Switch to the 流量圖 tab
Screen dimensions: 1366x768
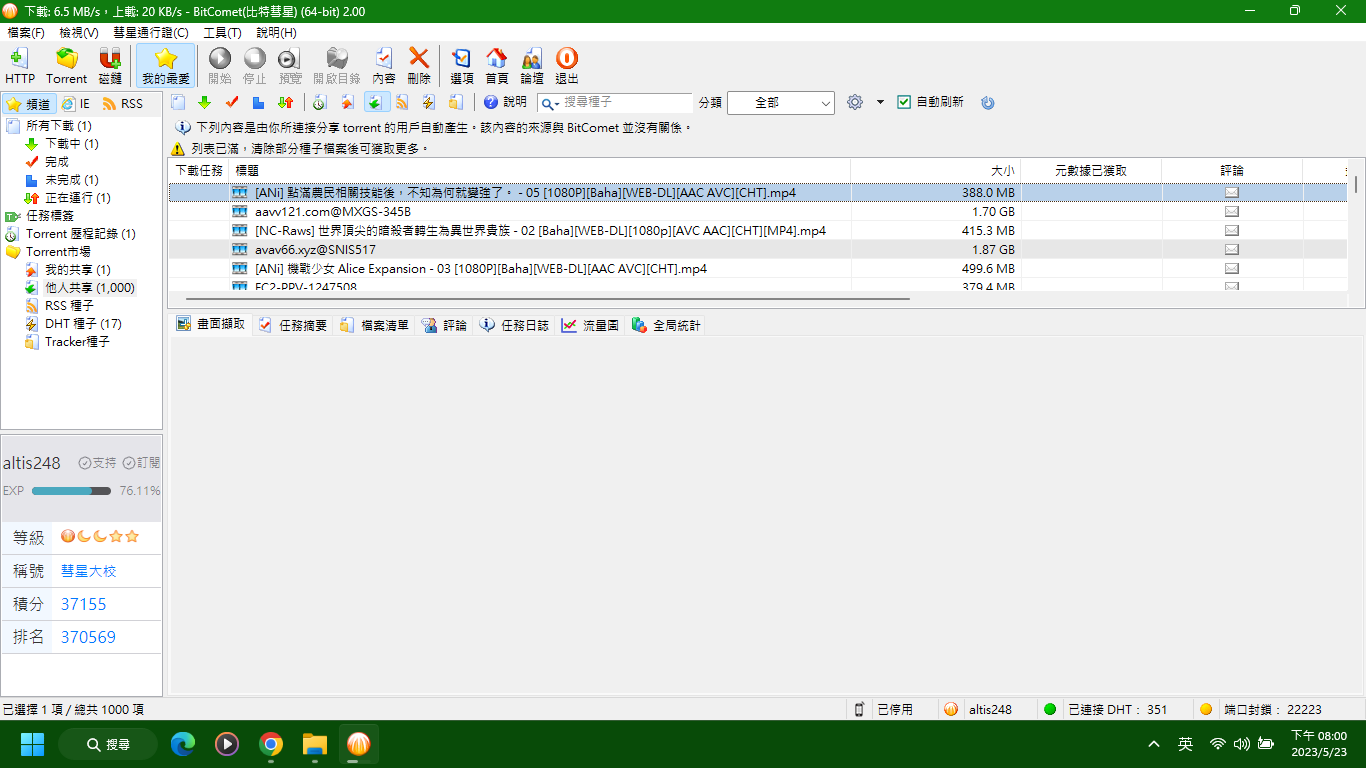pyautogui.click(x=590, y=325)
